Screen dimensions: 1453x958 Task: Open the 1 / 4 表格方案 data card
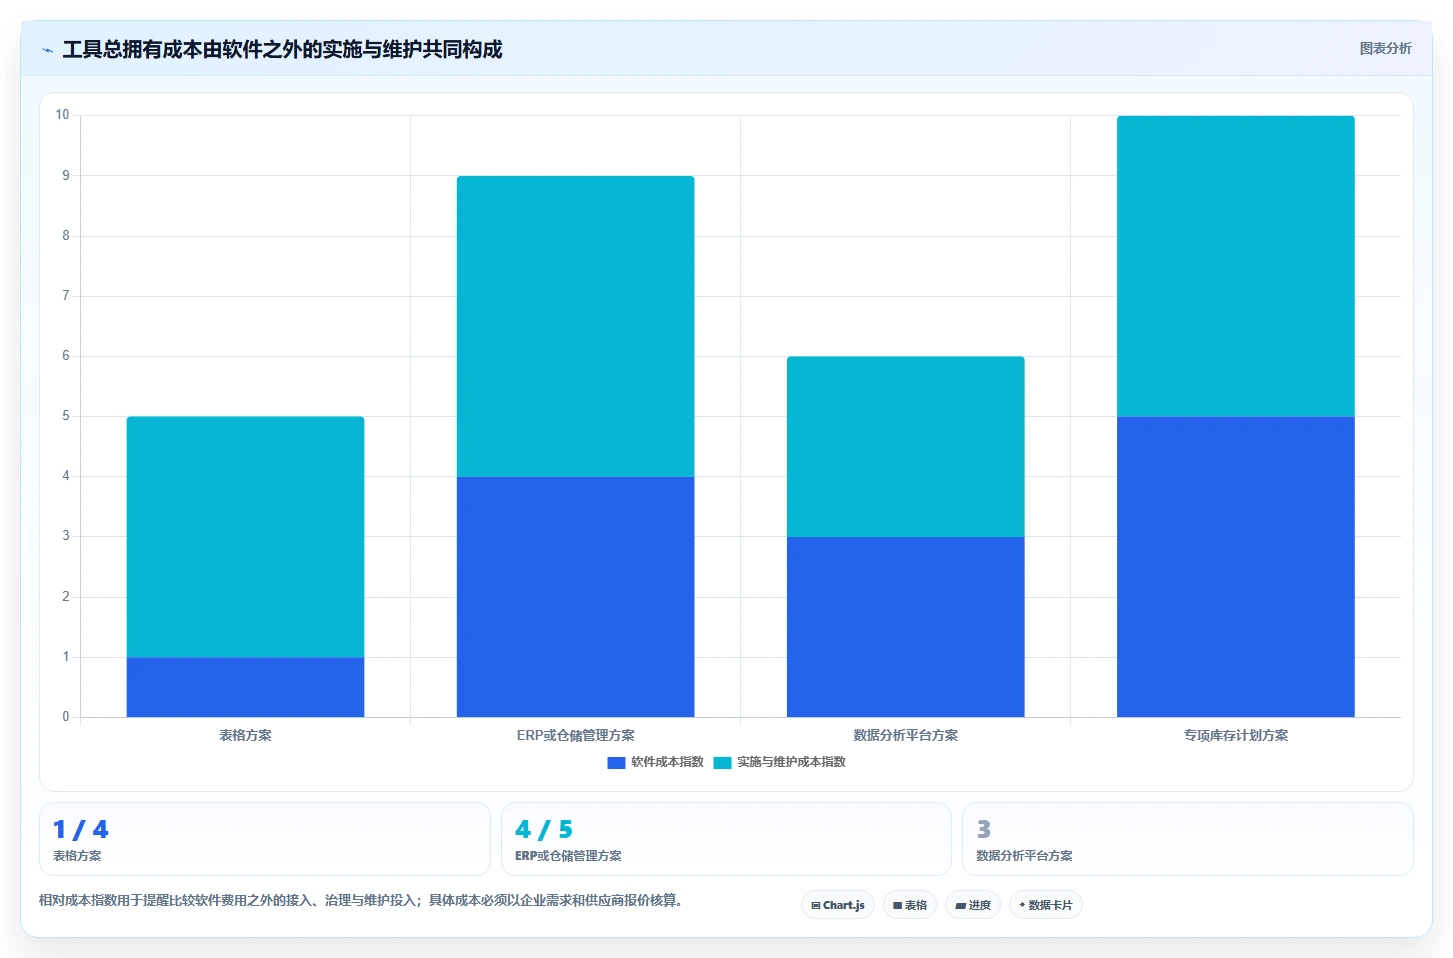click(x=265, y=839)
